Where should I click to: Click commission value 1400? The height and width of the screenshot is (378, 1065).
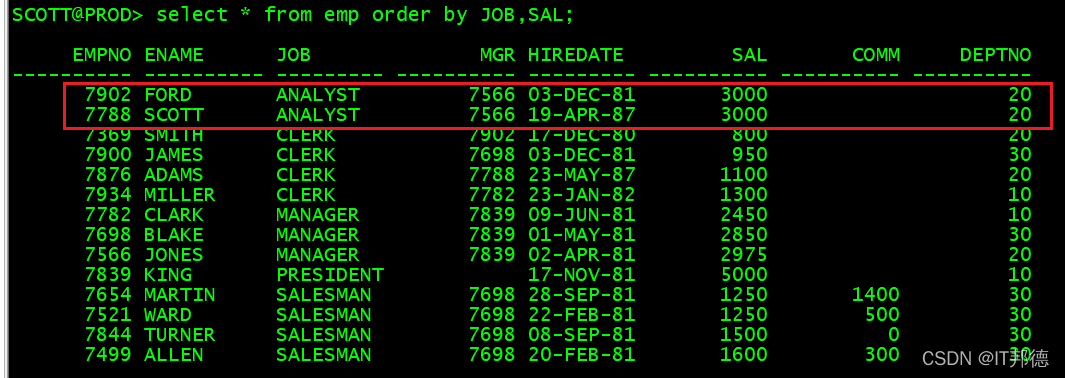point(876,295)
